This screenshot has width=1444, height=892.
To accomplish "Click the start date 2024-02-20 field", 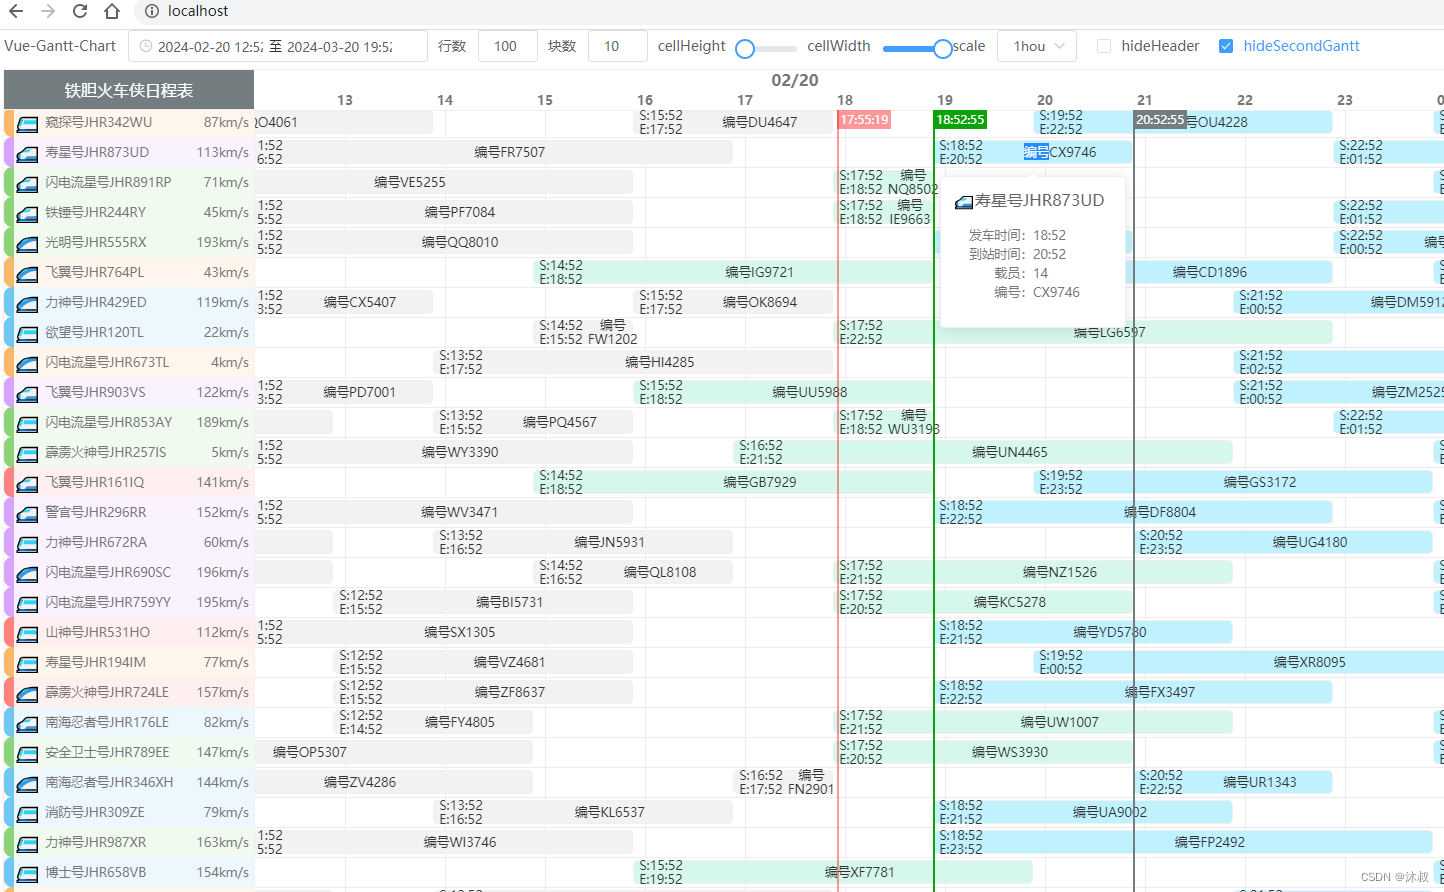I will coord(211,46).
